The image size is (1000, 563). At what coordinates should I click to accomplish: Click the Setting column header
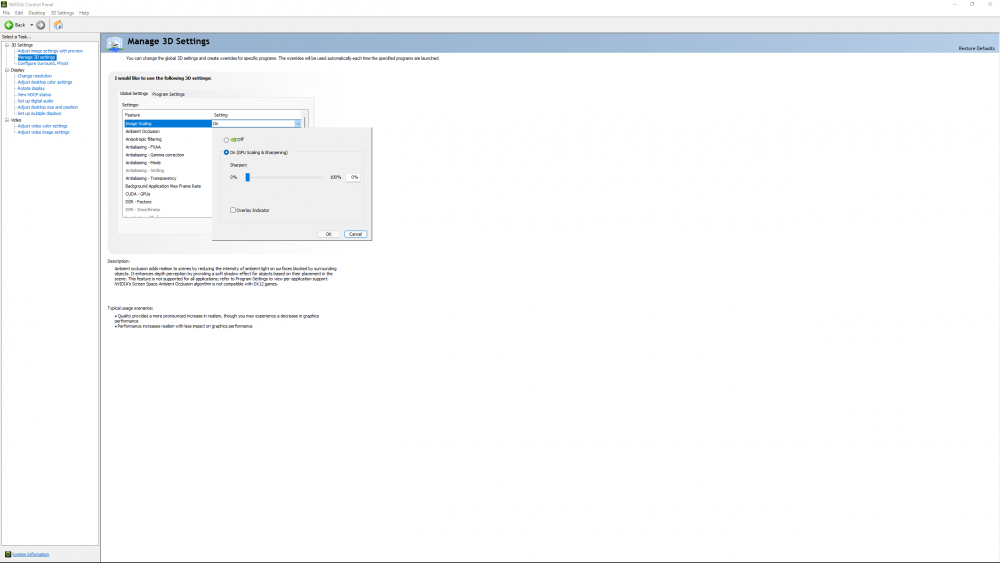pyautogui.click(x=256, y=115)
